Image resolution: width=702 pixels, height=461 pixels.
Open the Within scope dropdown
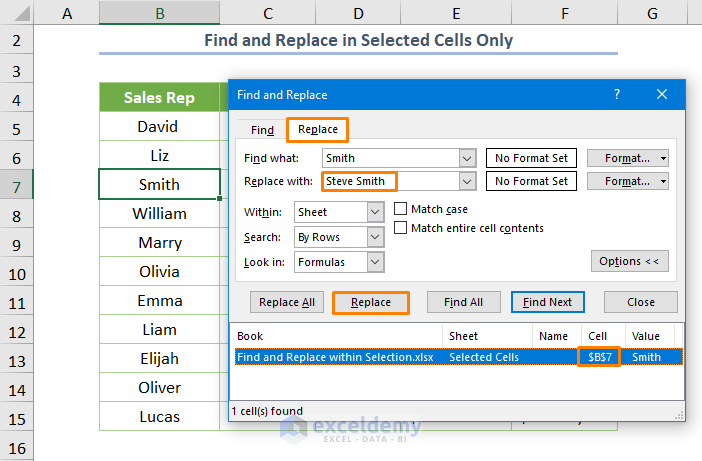(x=375, y=212)
